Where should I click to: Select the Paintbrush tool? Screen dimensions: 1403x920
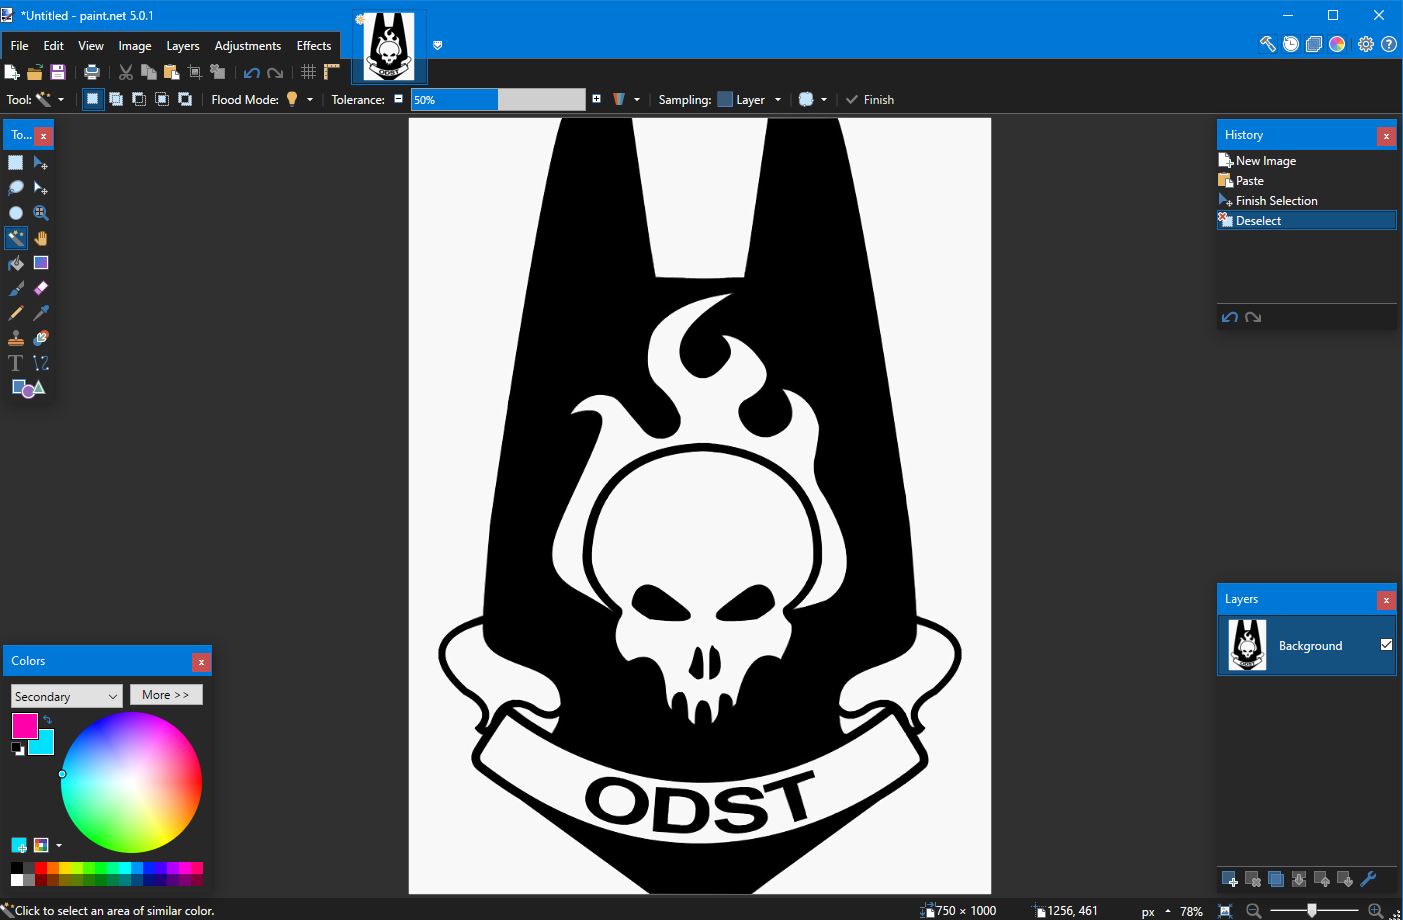[x=16, y=288]
